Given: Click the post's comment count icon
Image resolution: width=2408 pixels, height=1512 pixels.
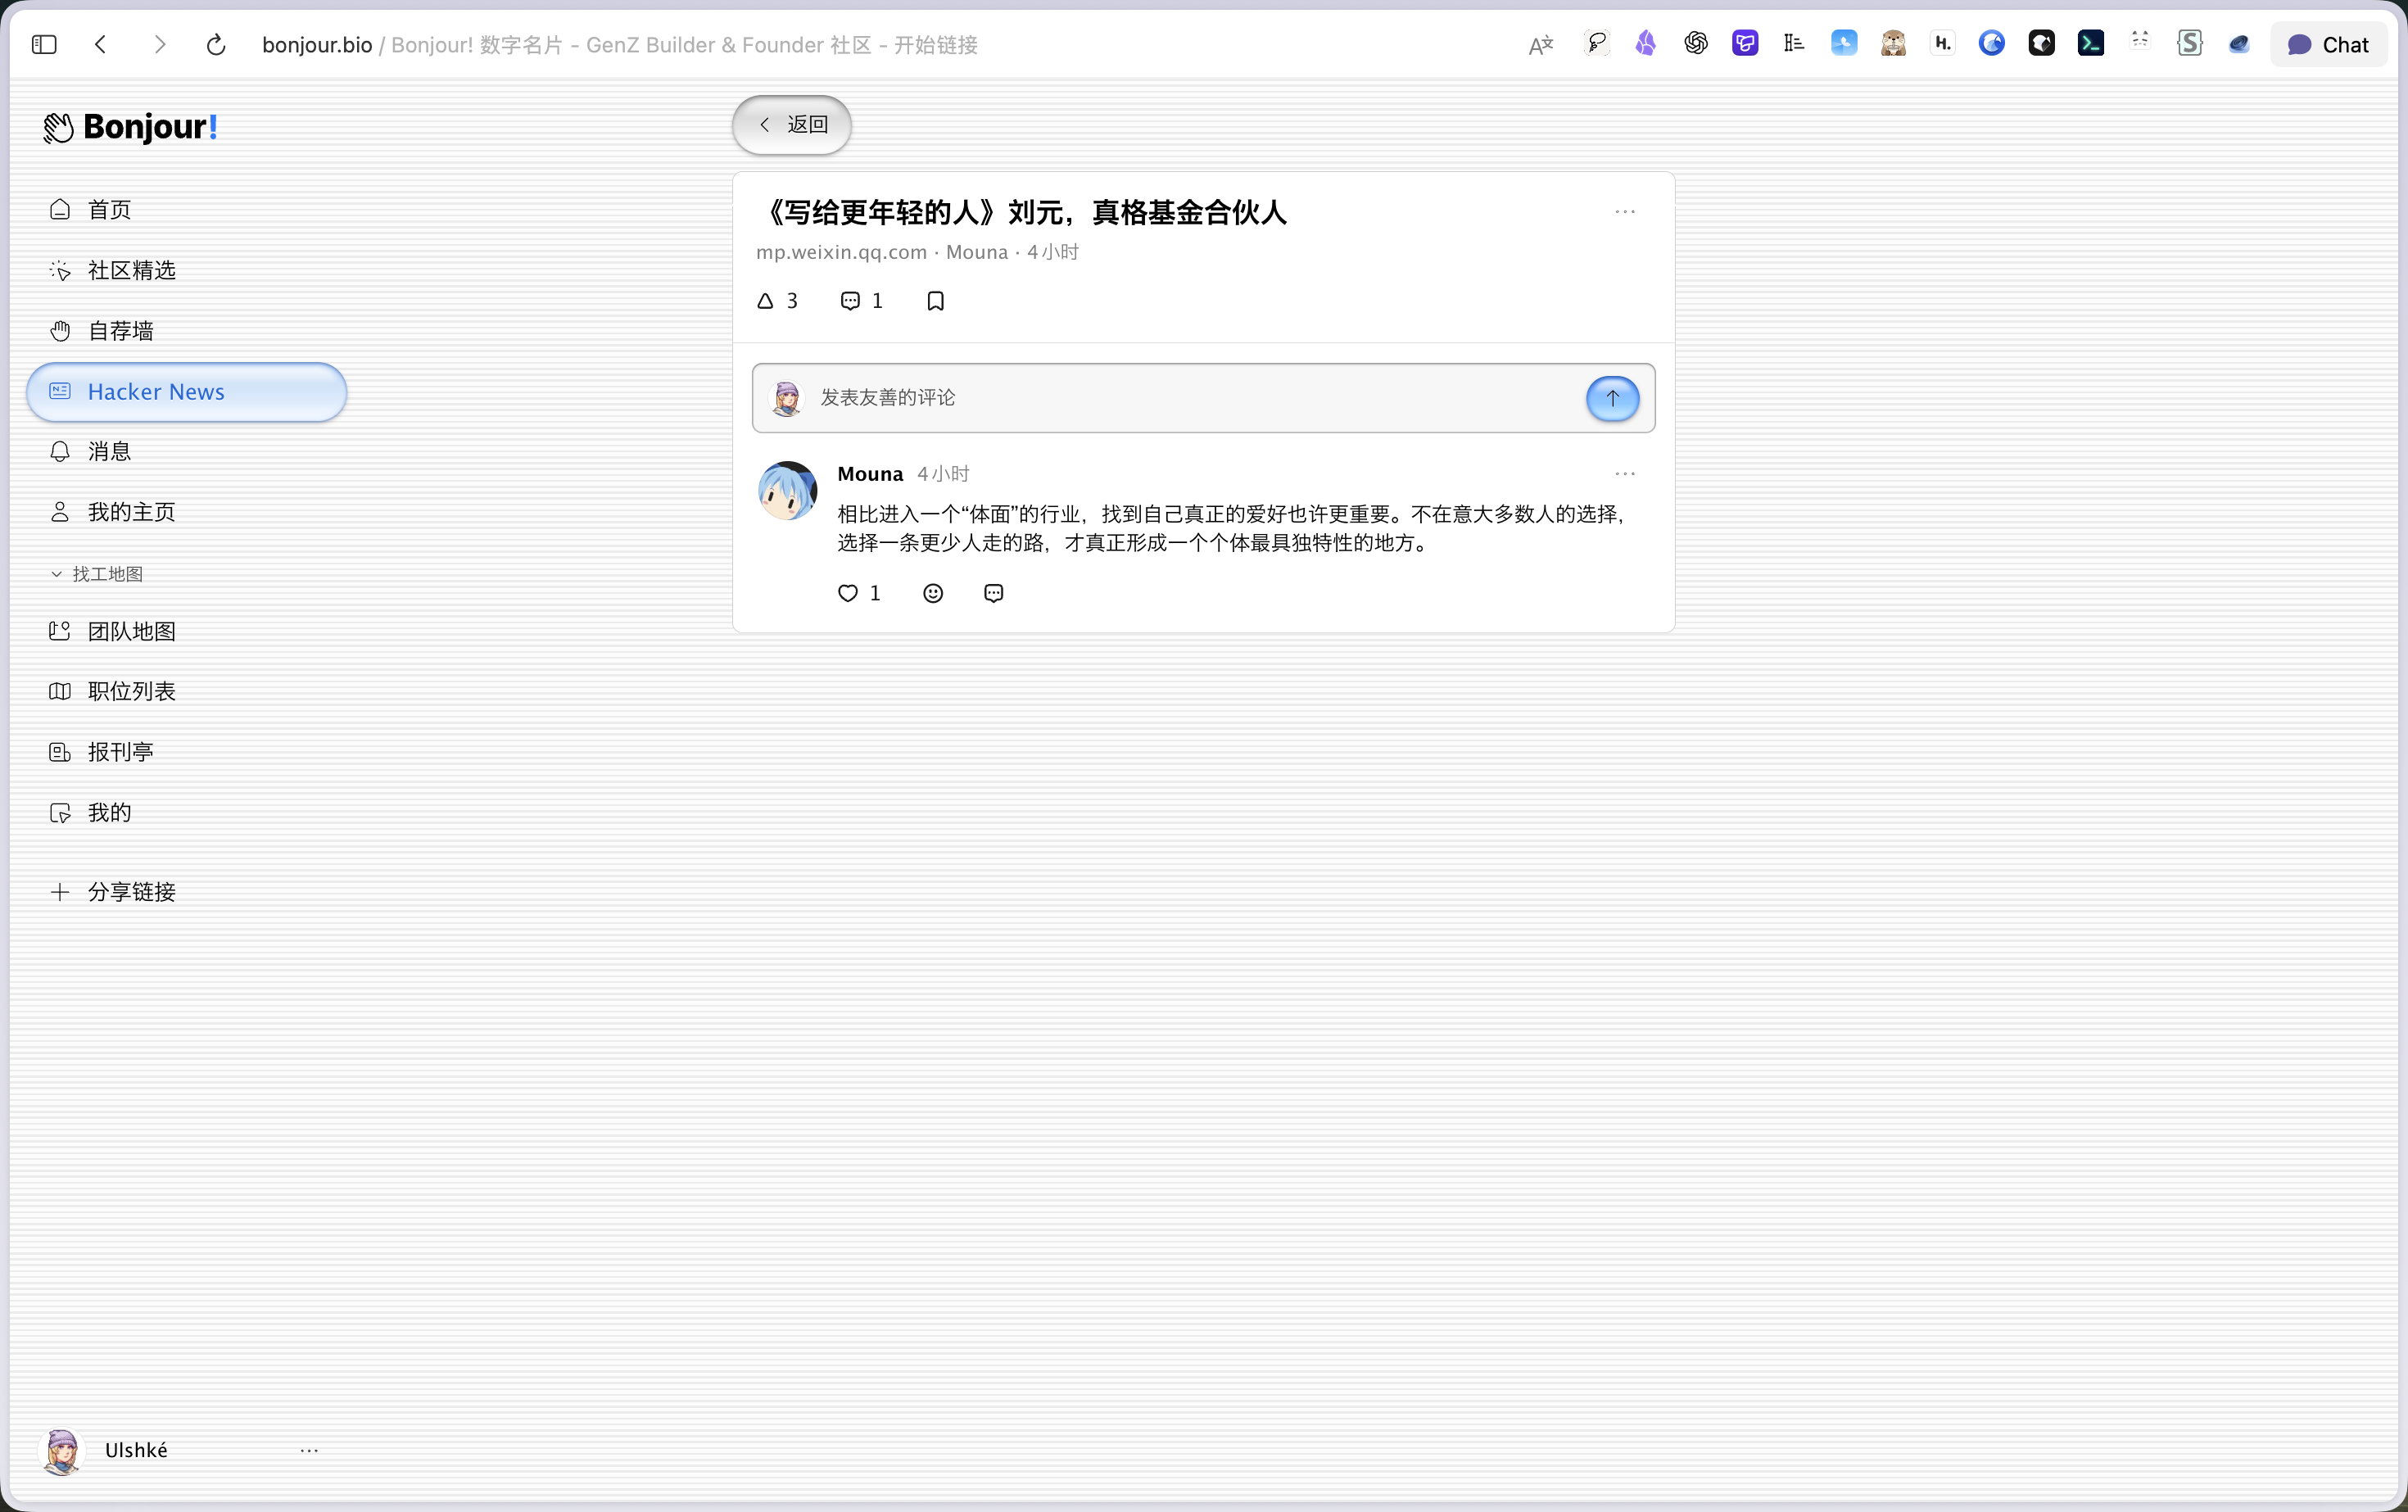Looking at the screenshot, I should click(x=861, y=301).
